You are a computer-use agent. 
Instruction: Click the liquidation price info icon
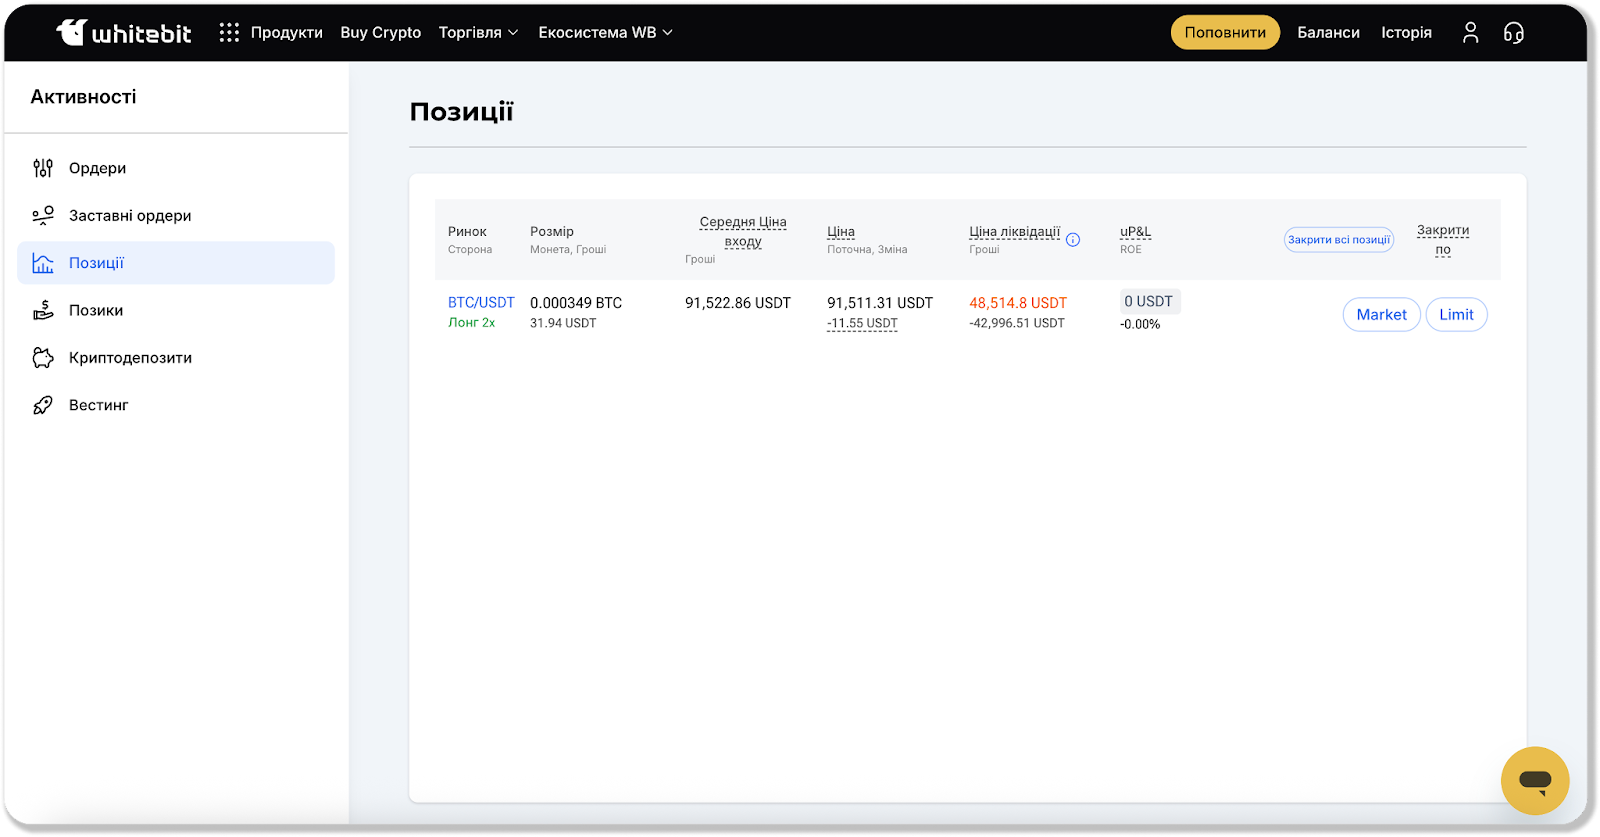click(x=1073, y=240)
